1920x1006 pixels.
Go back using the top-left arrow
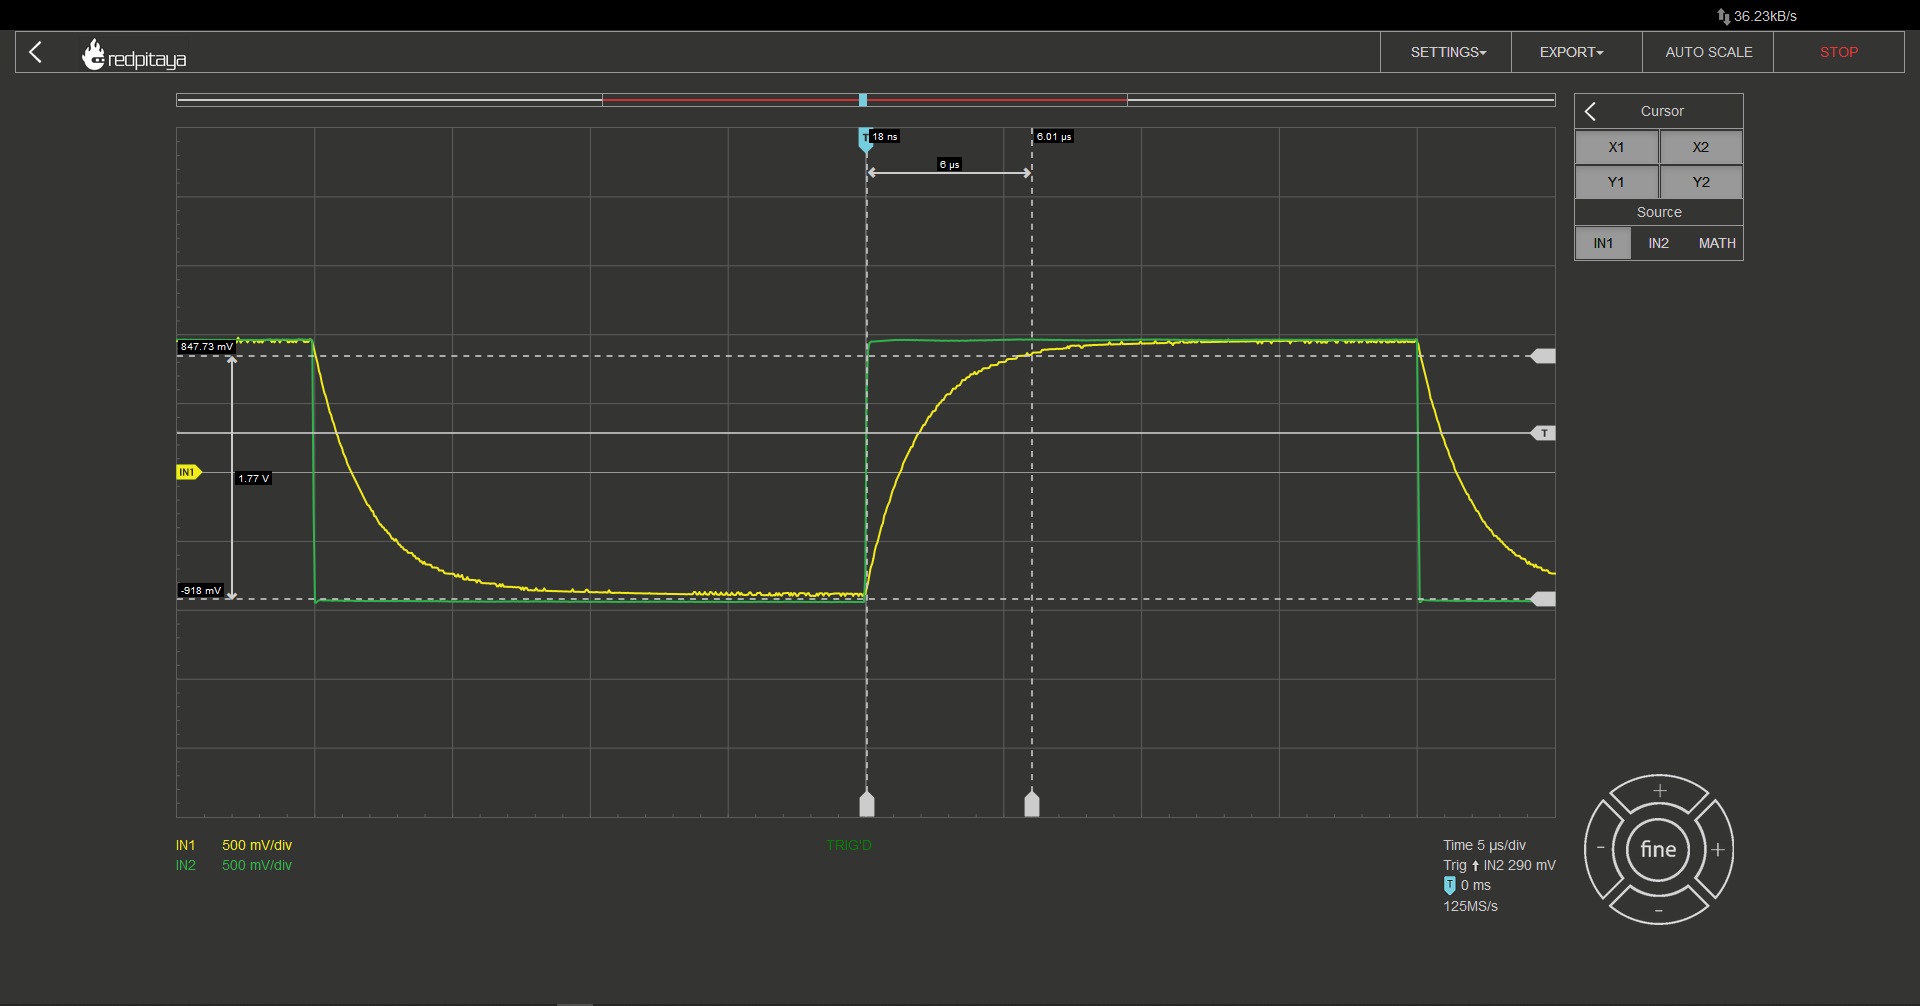[36, 52]
